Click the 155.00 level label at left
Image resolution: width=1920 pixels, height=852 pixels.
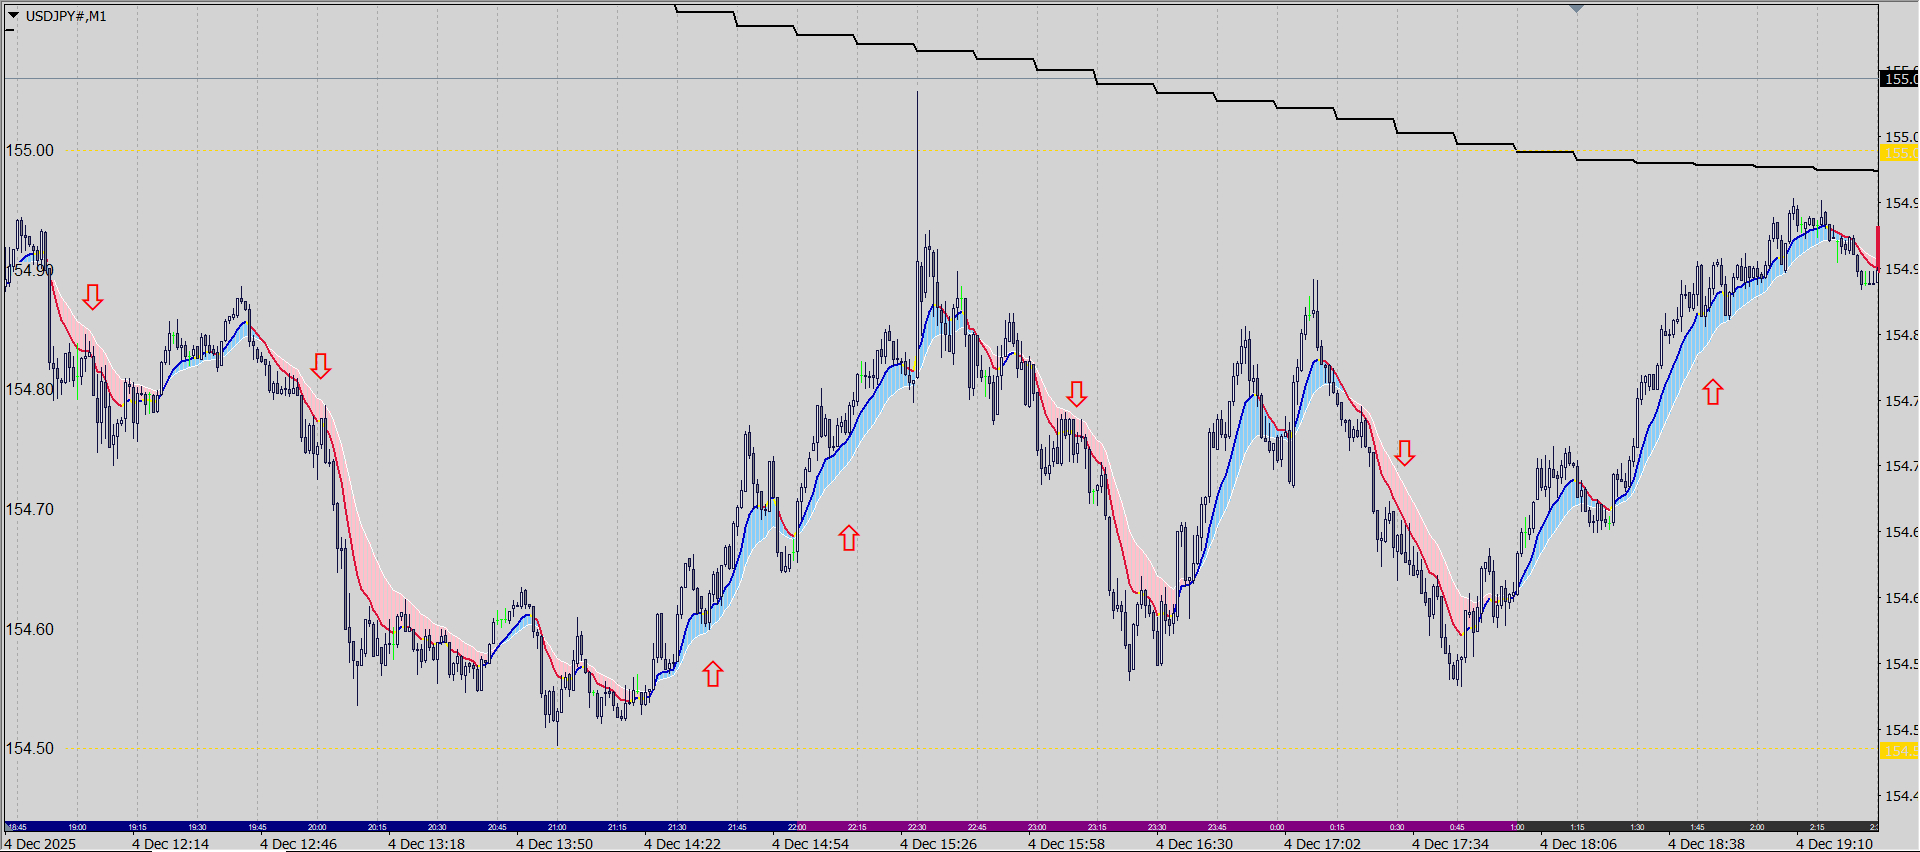(x=30, y=150)
